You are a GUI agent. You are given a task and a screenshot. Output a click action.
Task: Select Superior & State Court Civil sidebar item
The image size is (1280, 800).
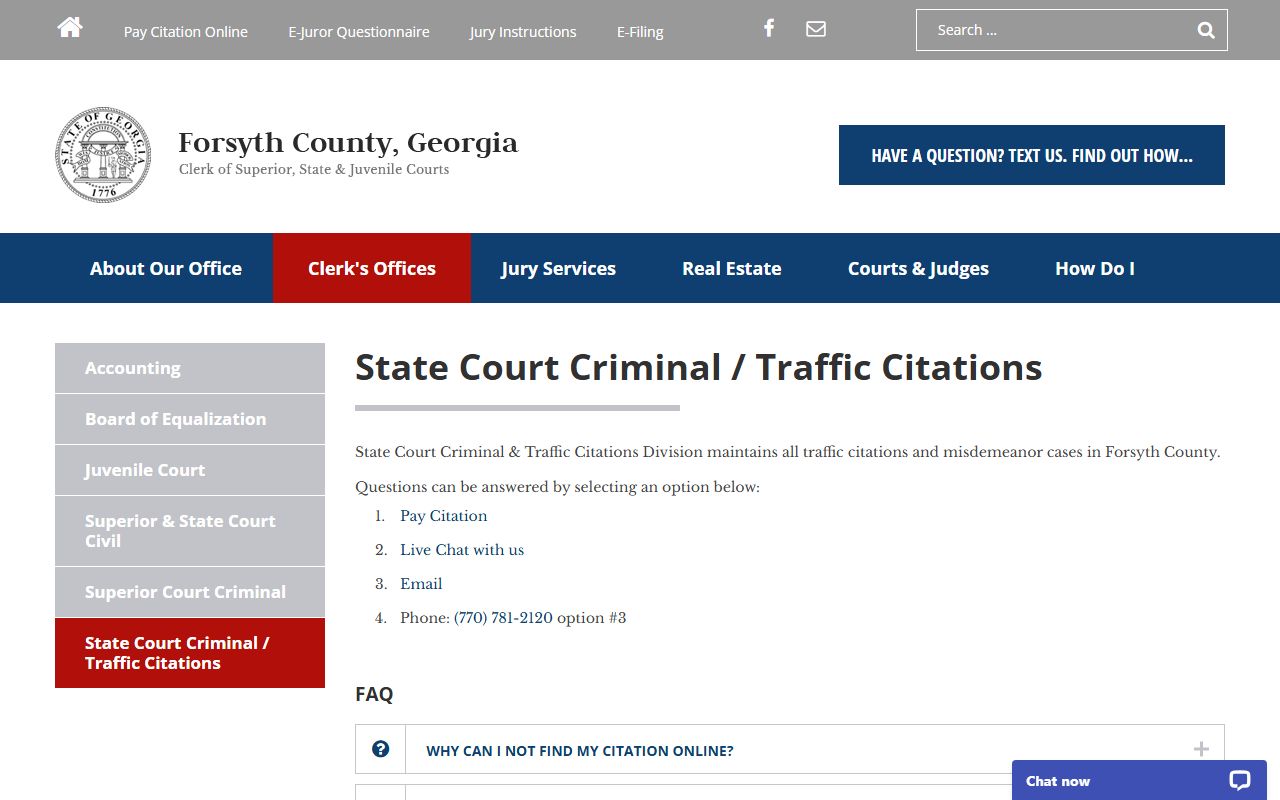coord(190,531)
